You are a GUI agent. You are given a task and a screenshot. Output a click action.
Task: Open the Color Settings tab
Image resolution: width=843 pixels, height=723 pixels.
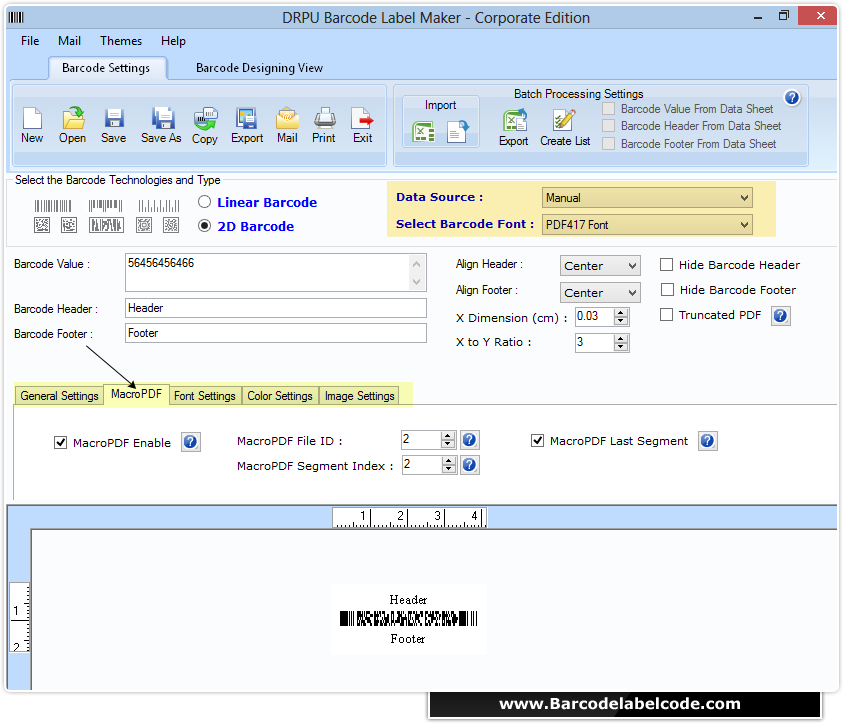[x=280, y=396]
